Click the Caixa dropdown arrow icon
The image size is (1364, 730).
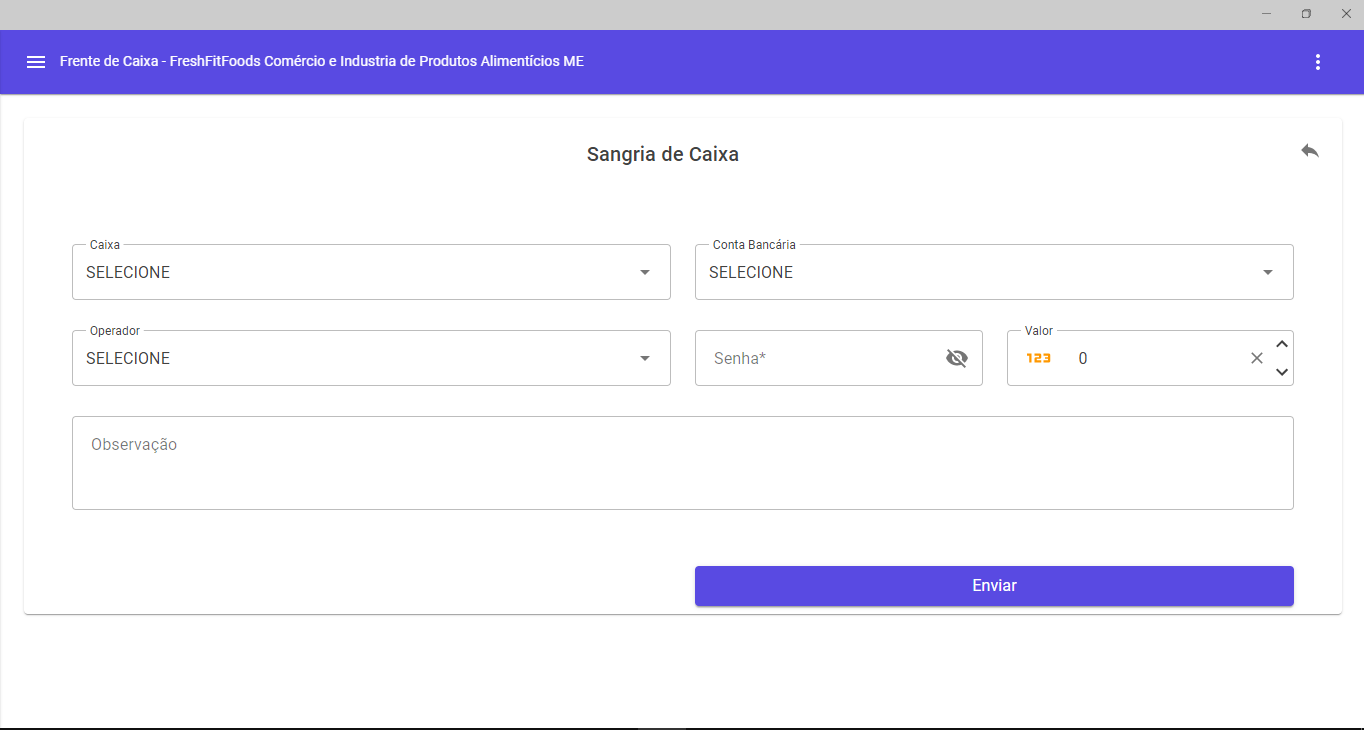click(645, 272)
